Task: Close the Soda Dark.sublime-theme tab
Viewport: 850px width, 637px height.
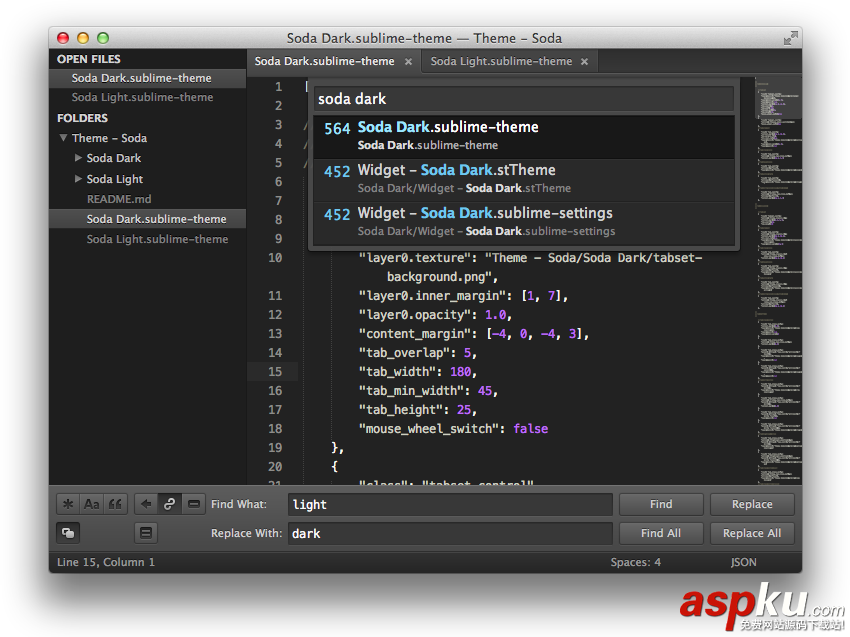Action: click(x=408, y=62)
